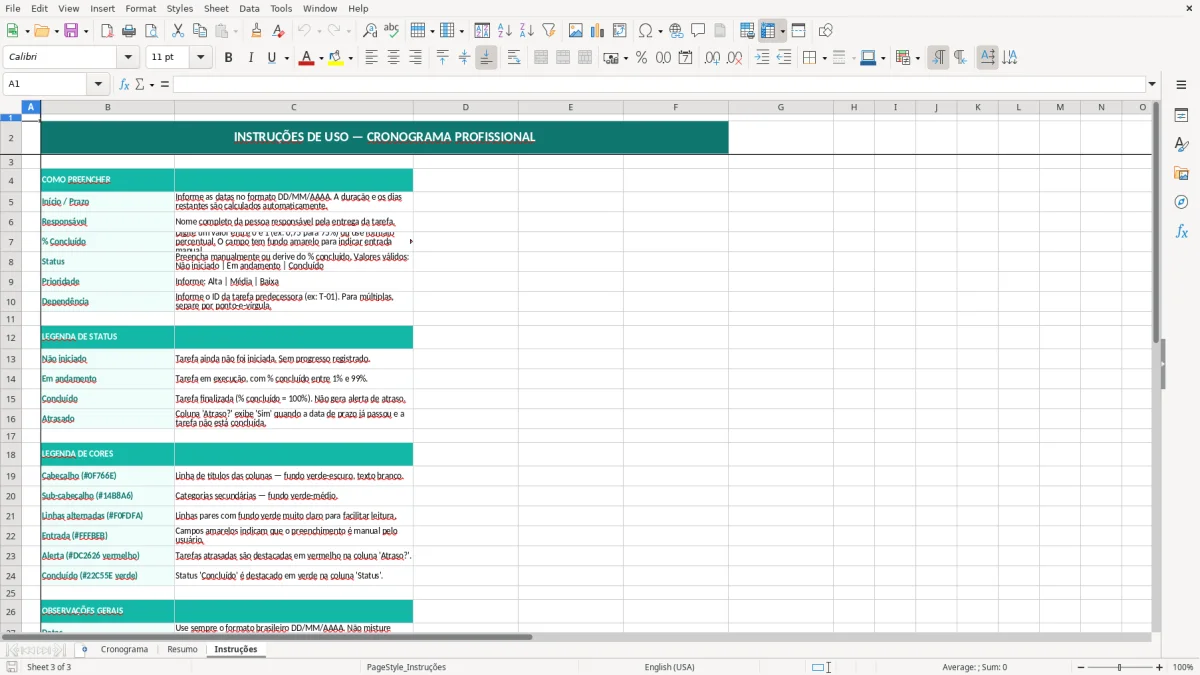Open Print Preview via toolbar icon
This screenshot has width=1200, height=675.
(x=151, y=31)
